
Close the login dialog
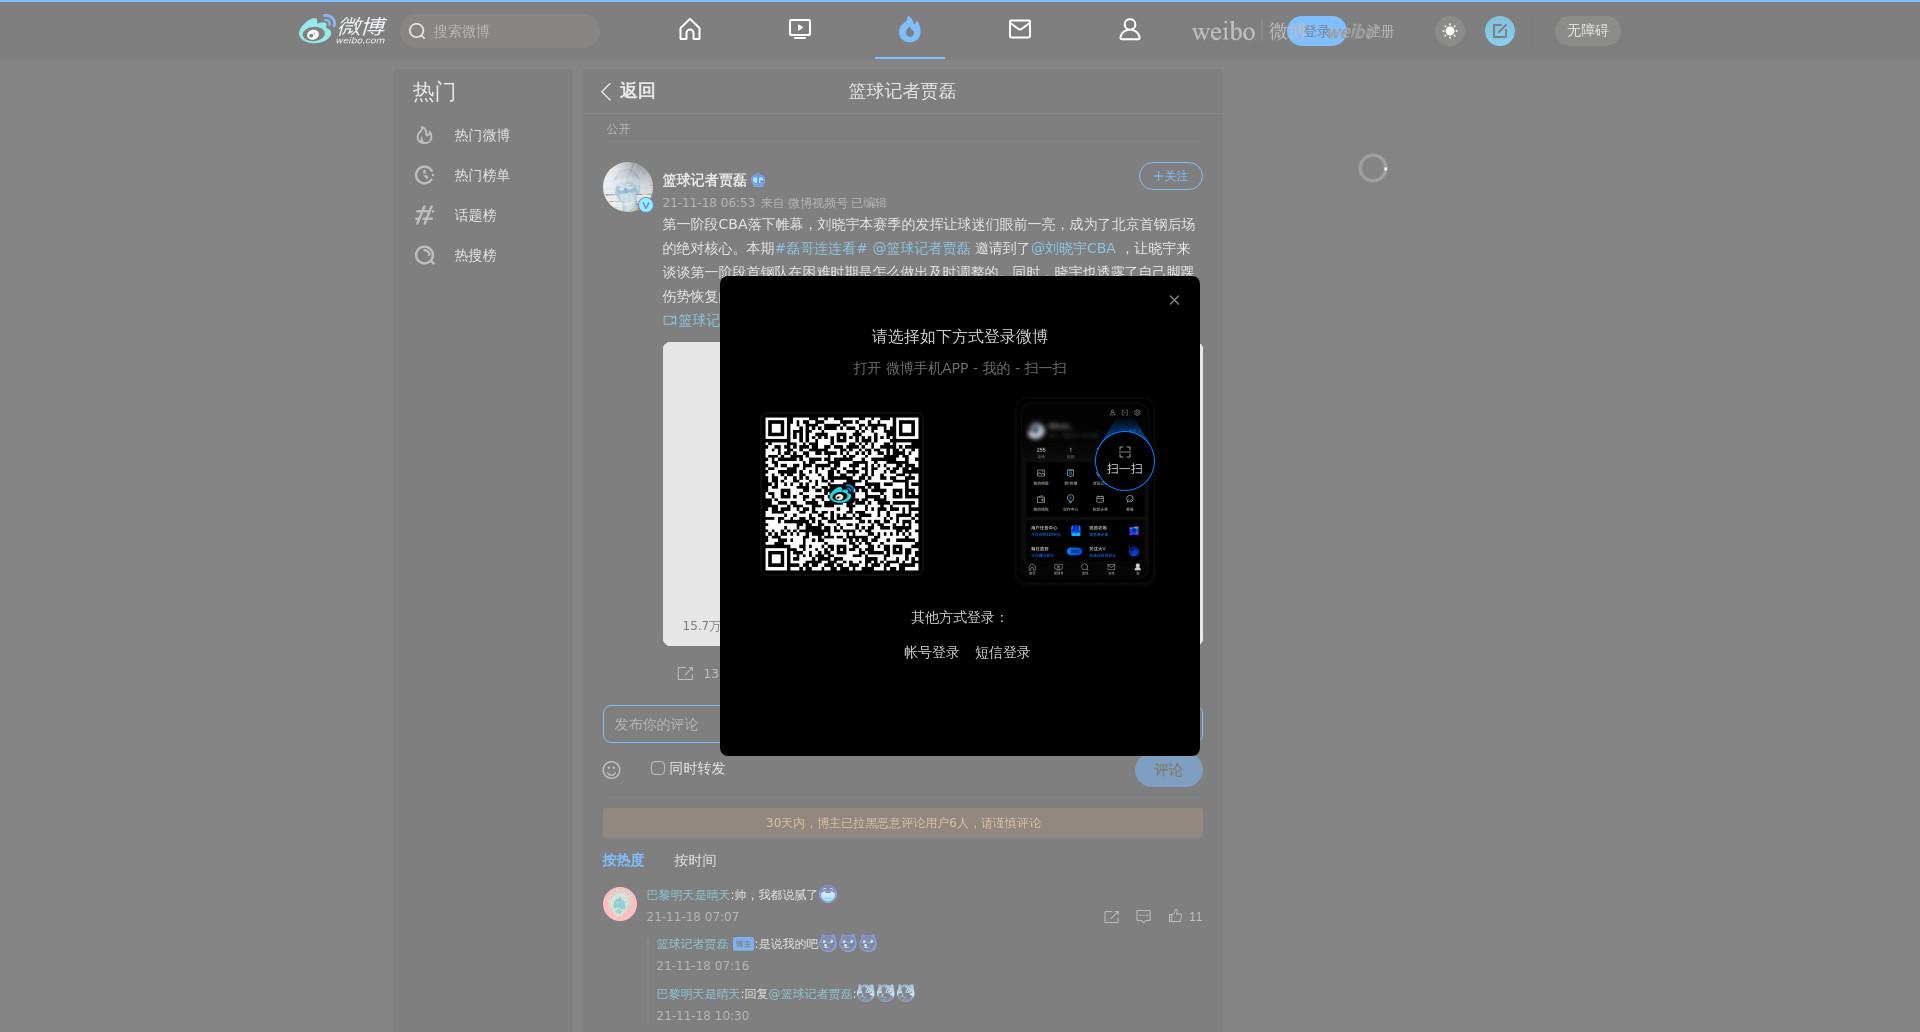(1175, 300)
